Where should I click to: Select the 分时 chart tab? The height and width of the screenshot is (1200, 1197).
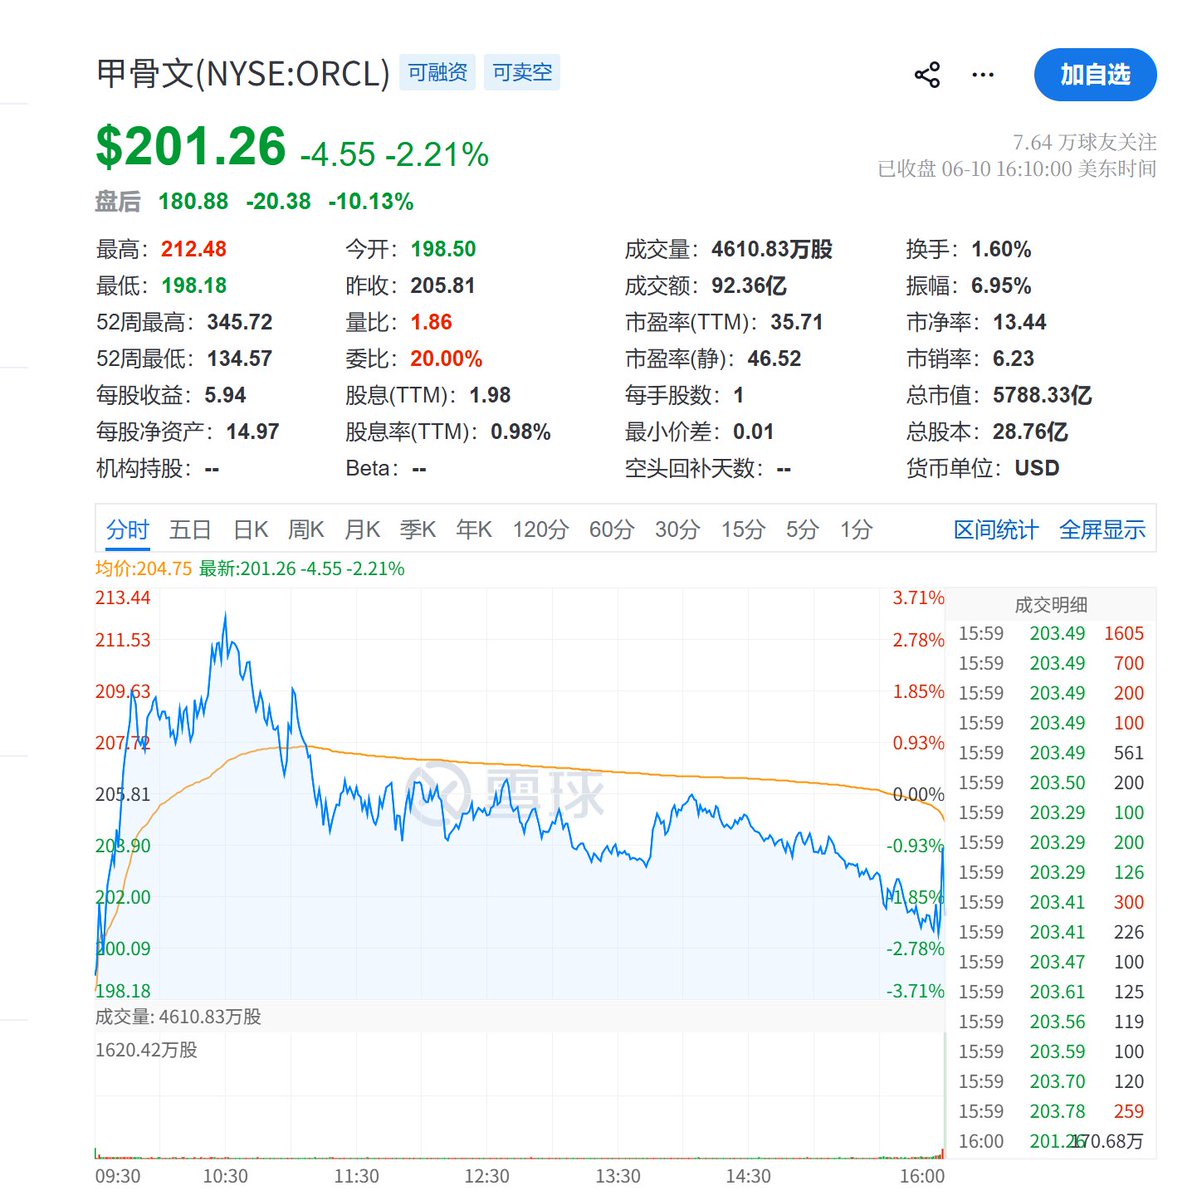(x=128, y=529)
